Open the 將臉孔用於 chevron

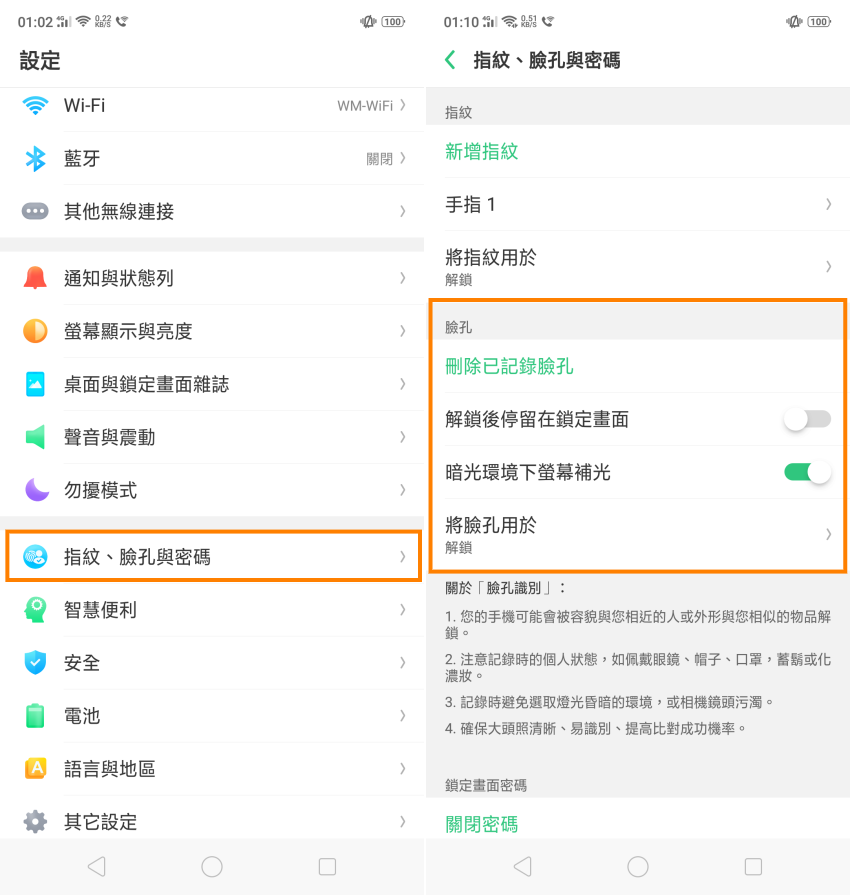click(x=828, y=534)
